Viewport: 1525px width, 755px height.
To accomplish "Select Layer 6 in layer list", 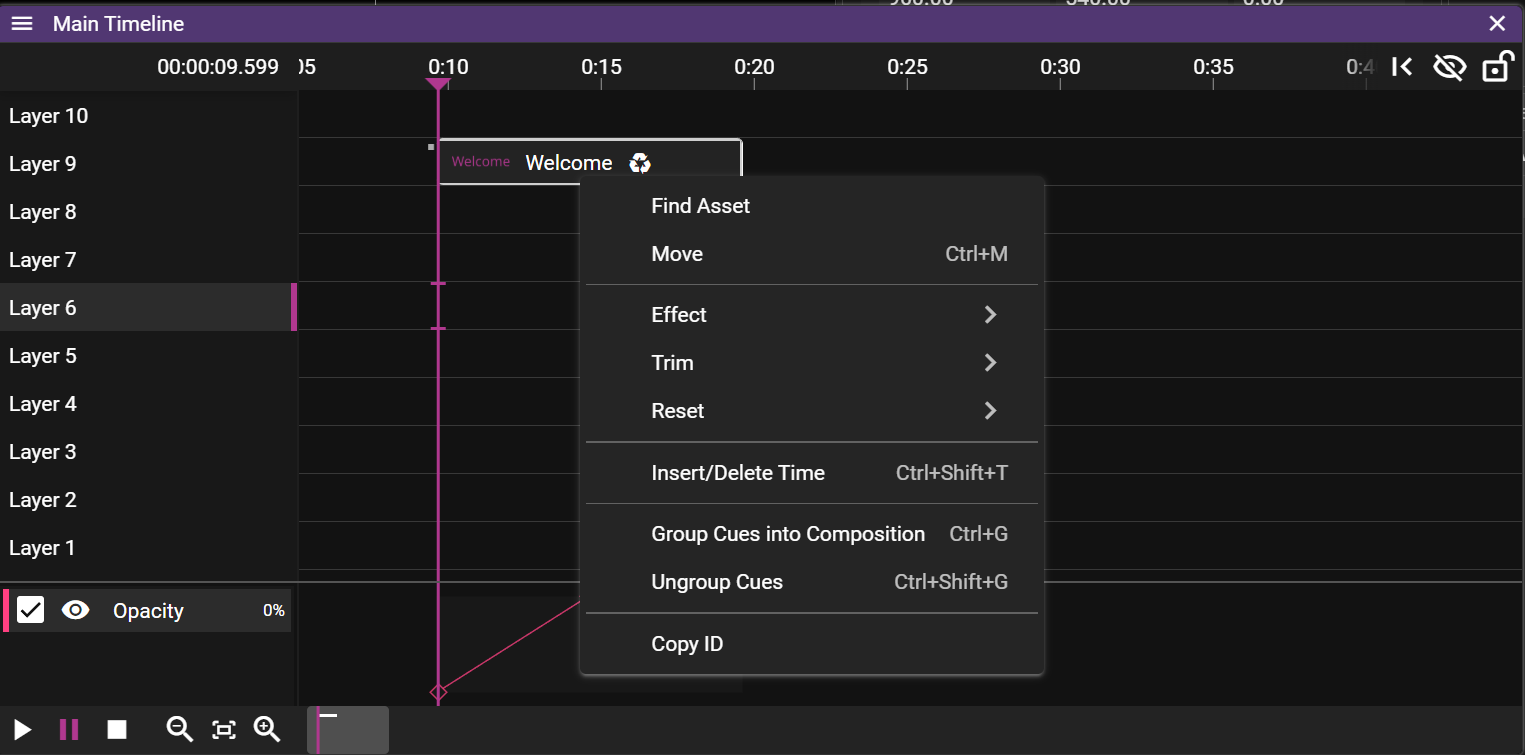I will tap(43, 308).
